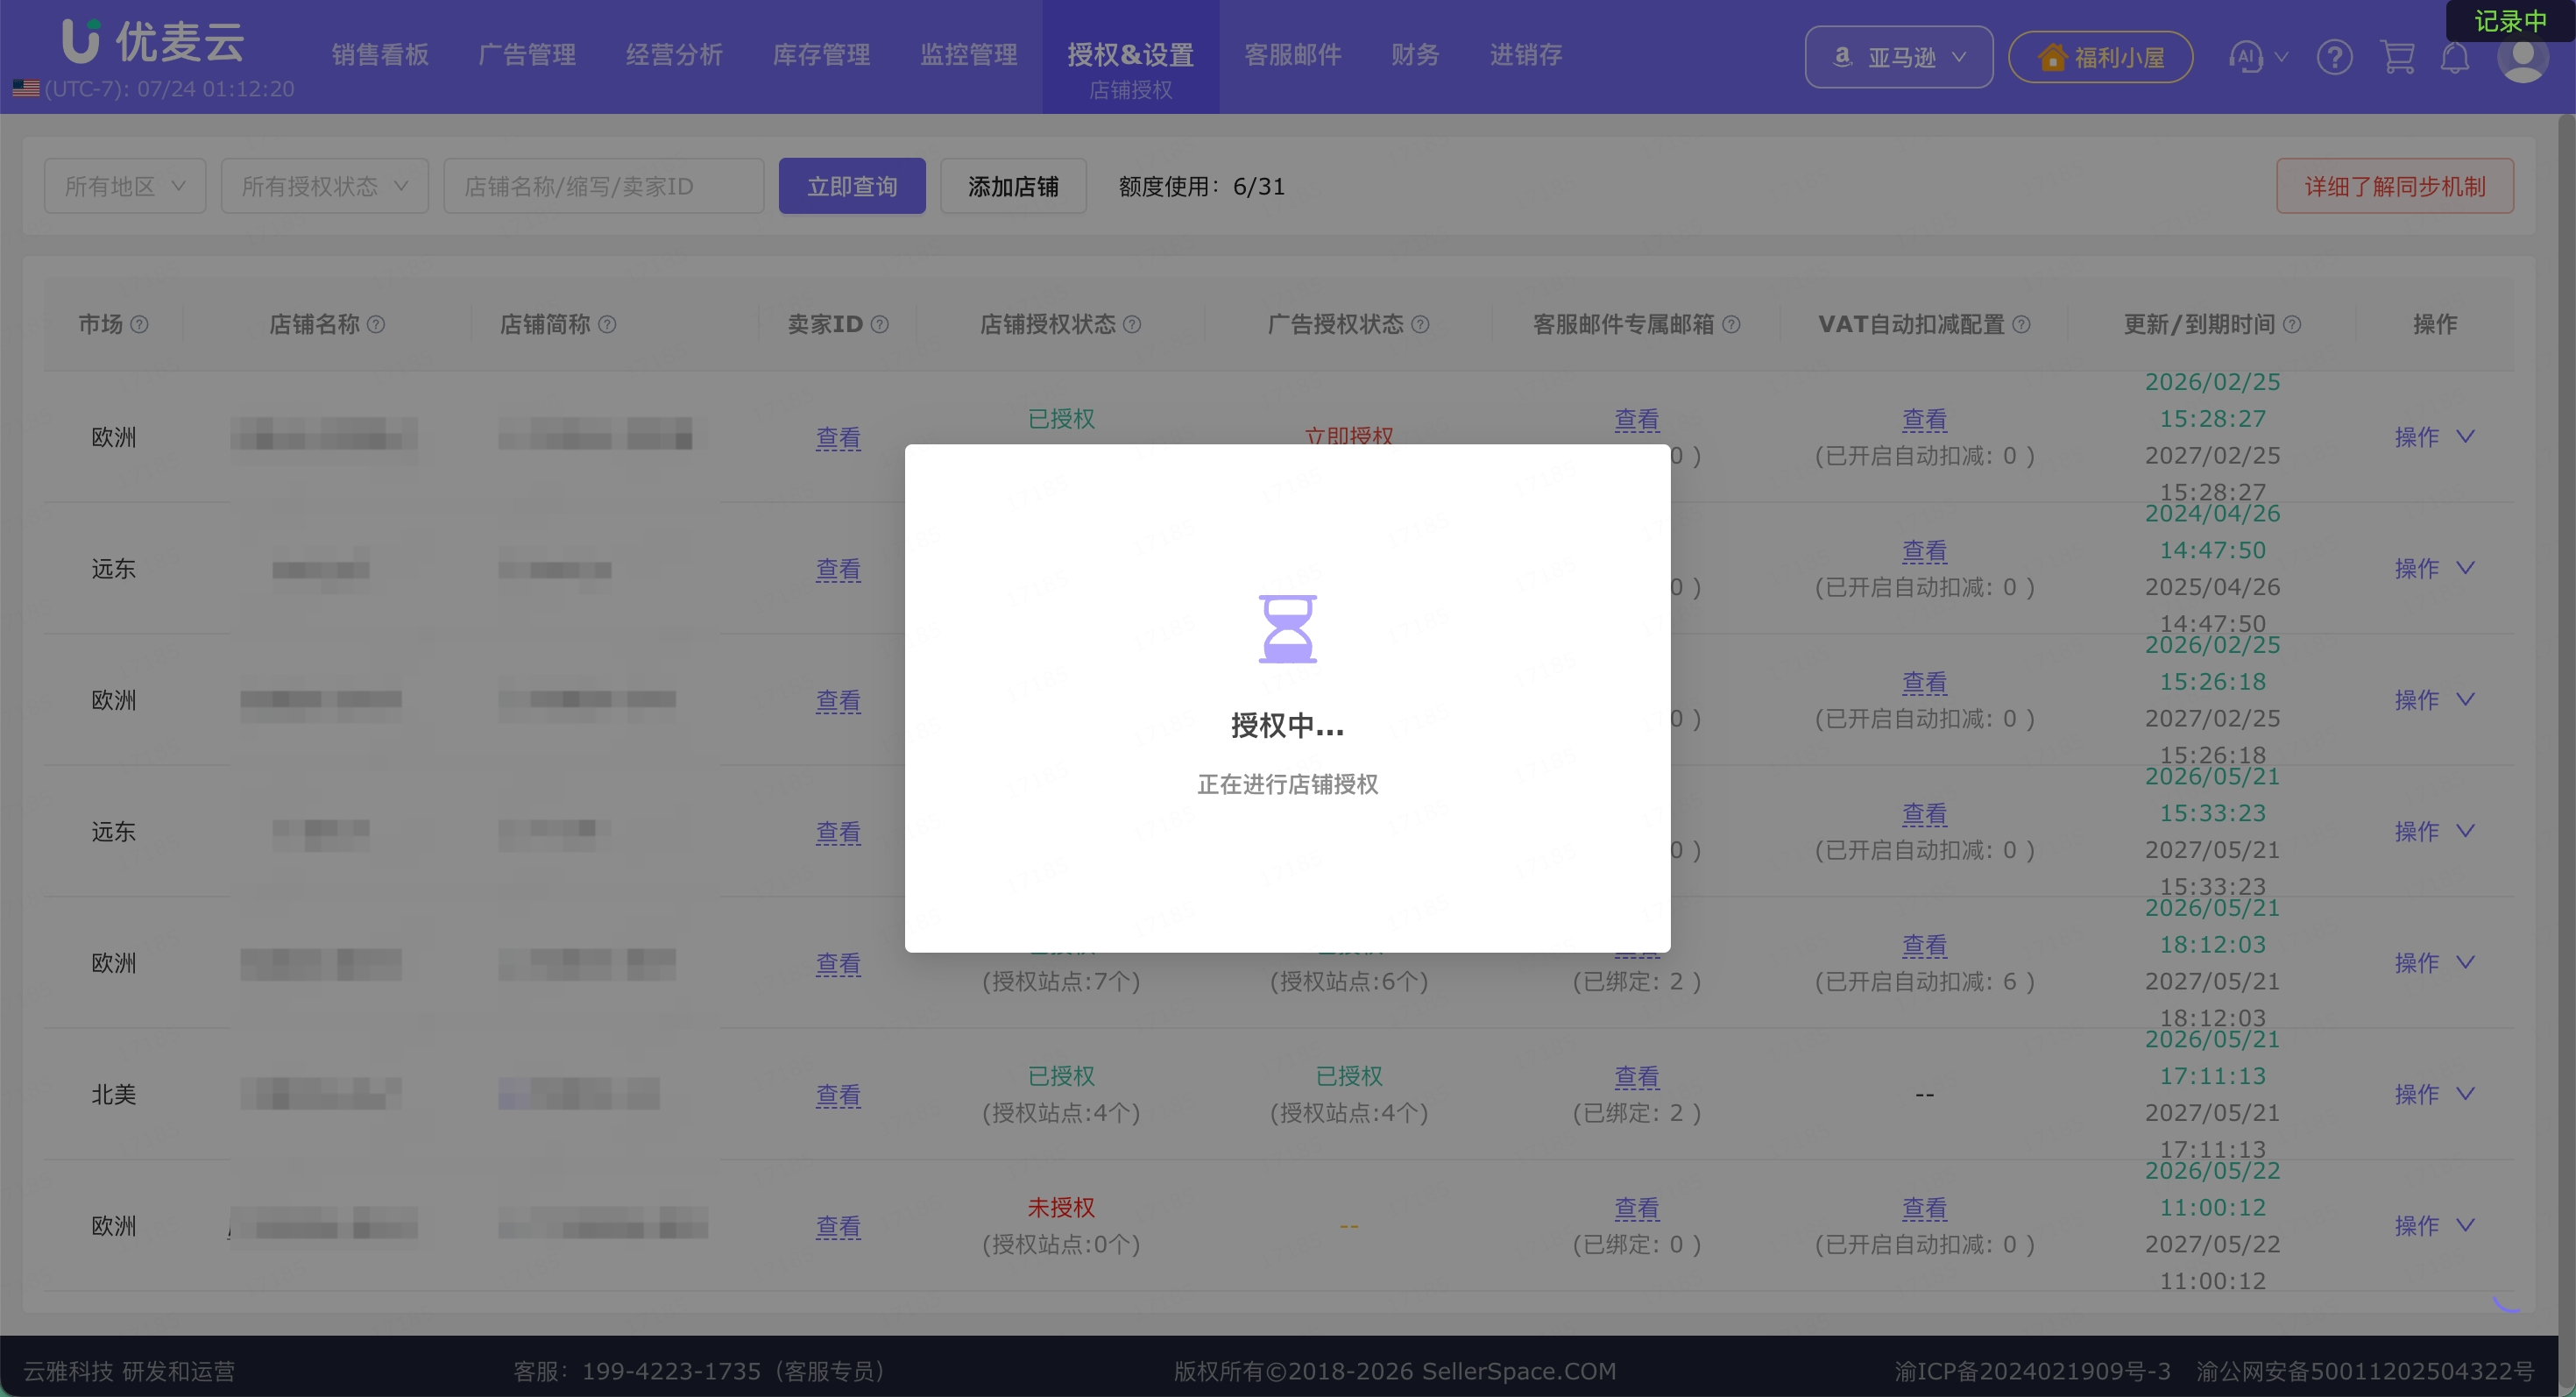Open the 进销存 menu
Screen dimensions: 2576x1397
[1525, 55]
